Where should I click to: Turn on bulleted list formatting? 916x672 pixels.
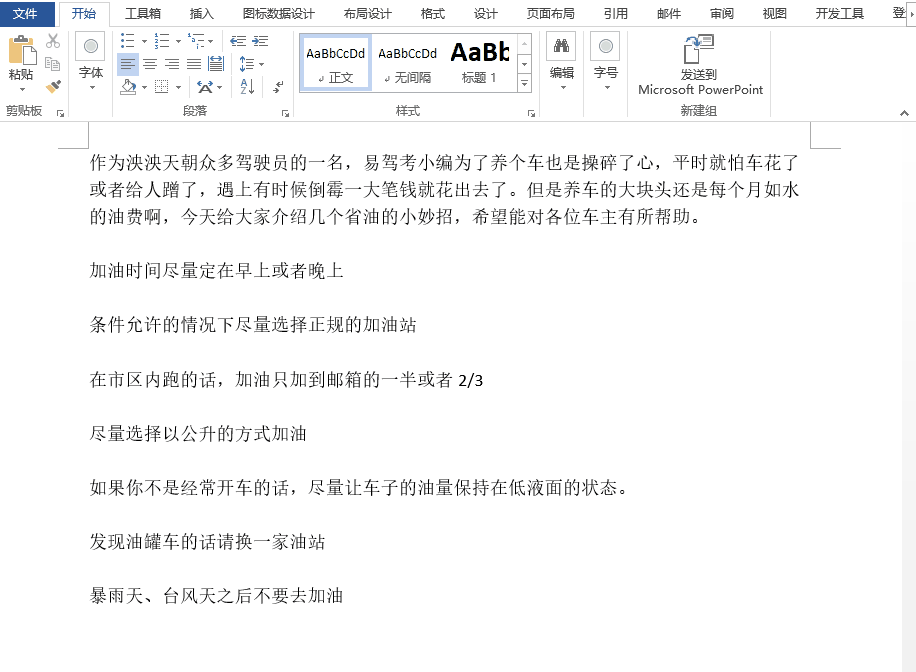[128, 38]
